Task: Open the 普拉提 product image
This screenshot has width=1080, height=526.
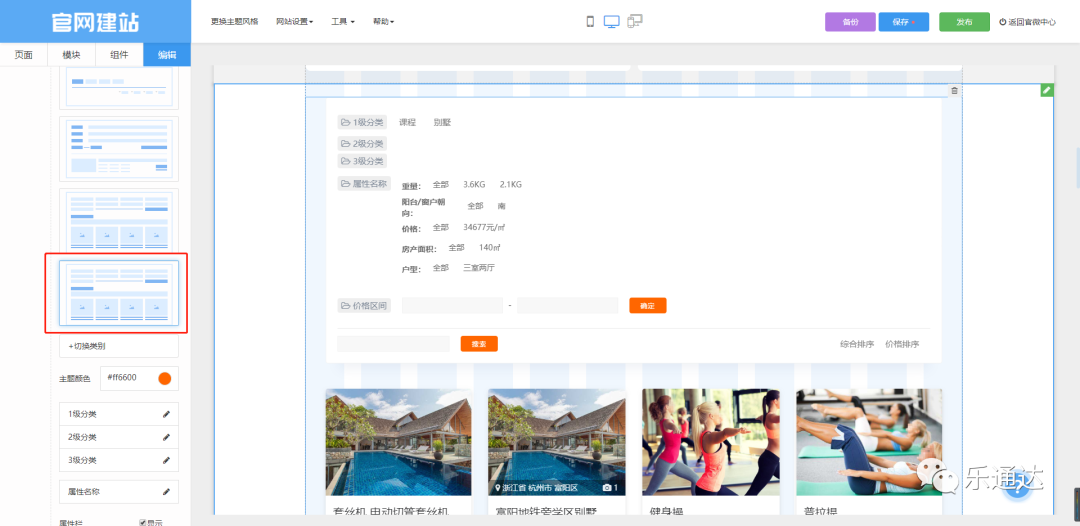Action: coord(869,442)
